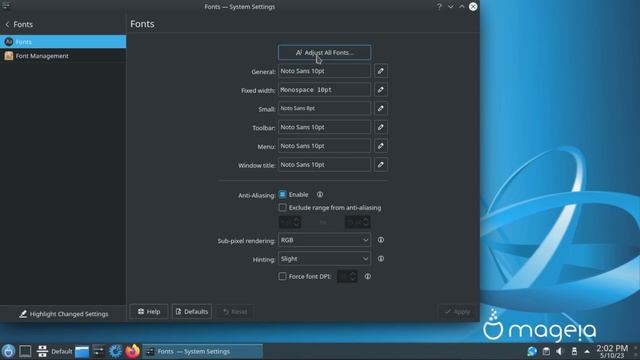Open the help question mark in title bar
640x360 pixels.
[x=439, y=7]
